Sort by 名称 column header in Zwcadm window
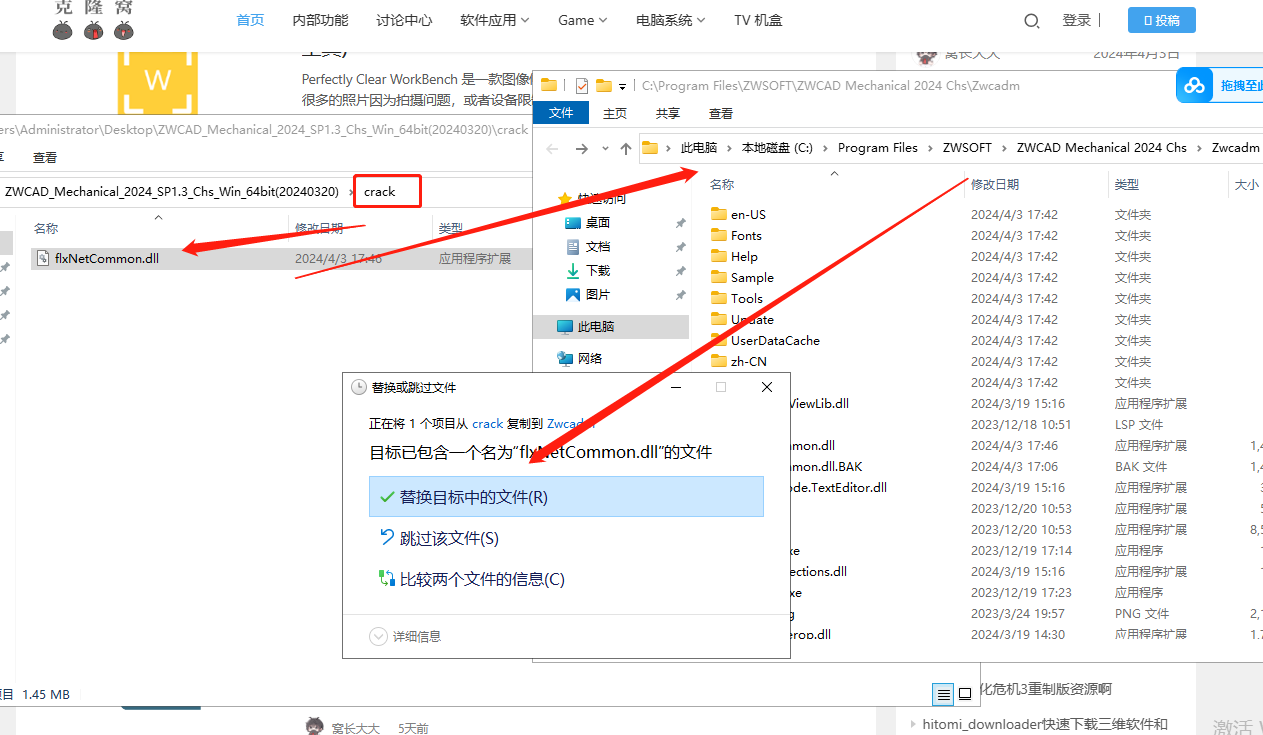Image resolution: width=1263 pixels, height=735 pixels. (722, 185)
